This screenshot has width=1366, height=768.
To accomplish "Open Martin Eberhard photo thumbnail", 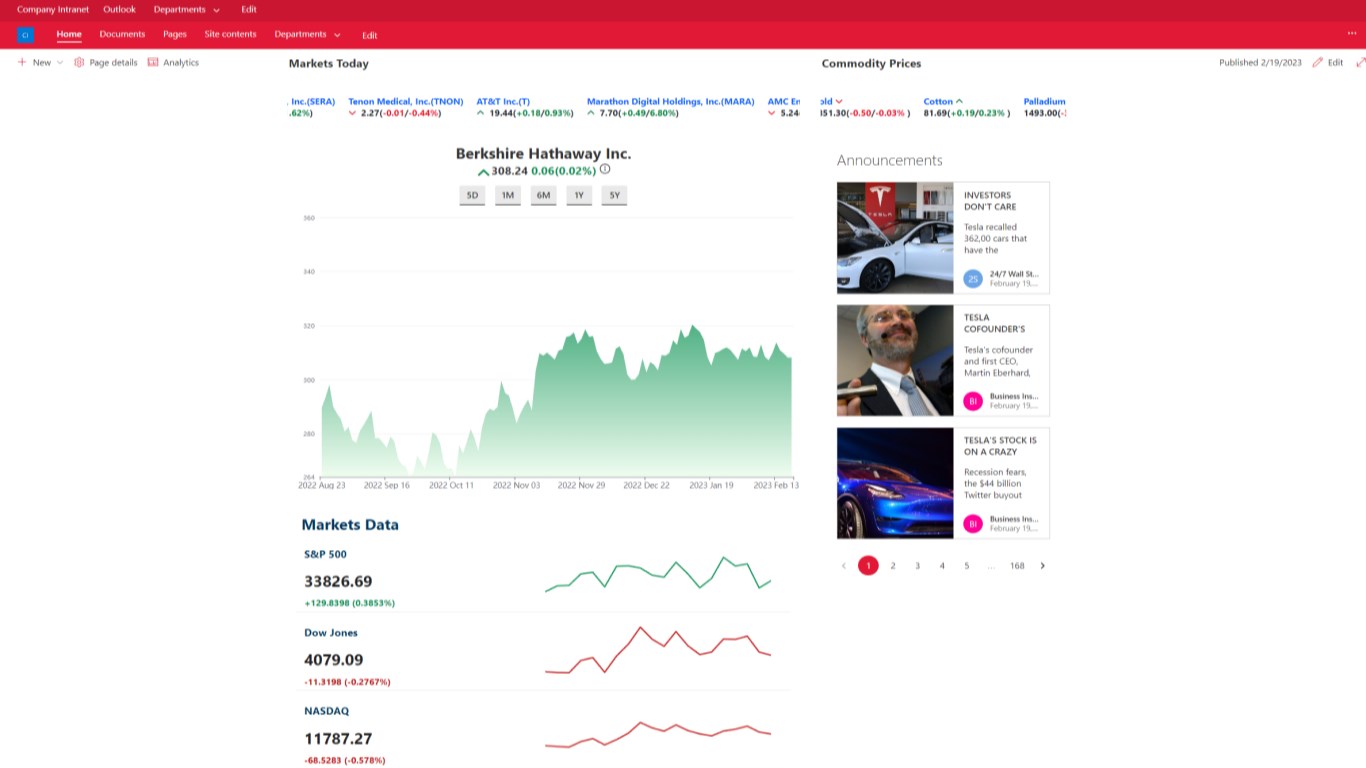I will coord(895,360).
